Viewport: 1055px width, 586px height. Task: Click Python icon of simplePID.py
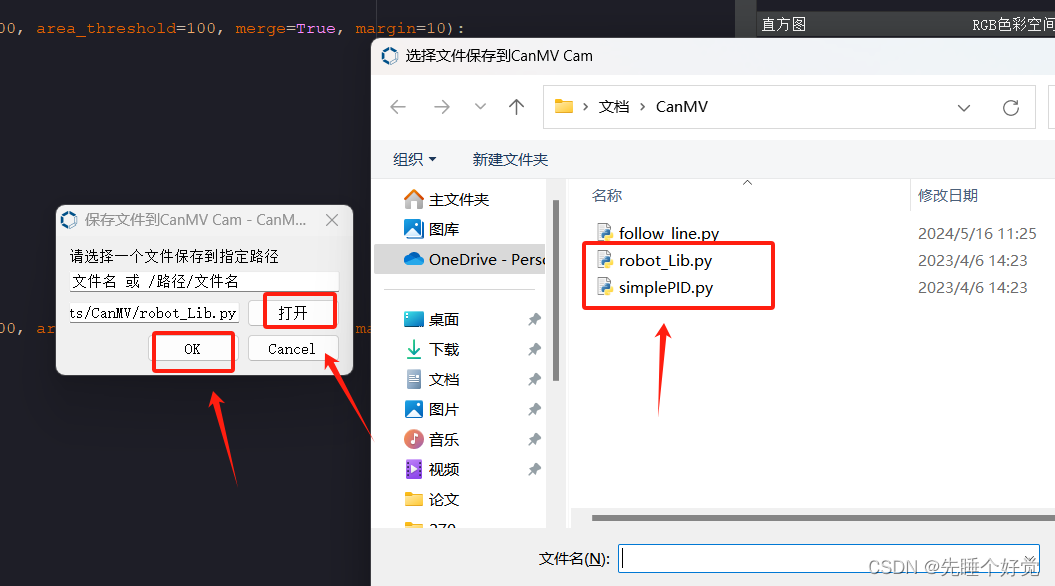click(605, 287)
